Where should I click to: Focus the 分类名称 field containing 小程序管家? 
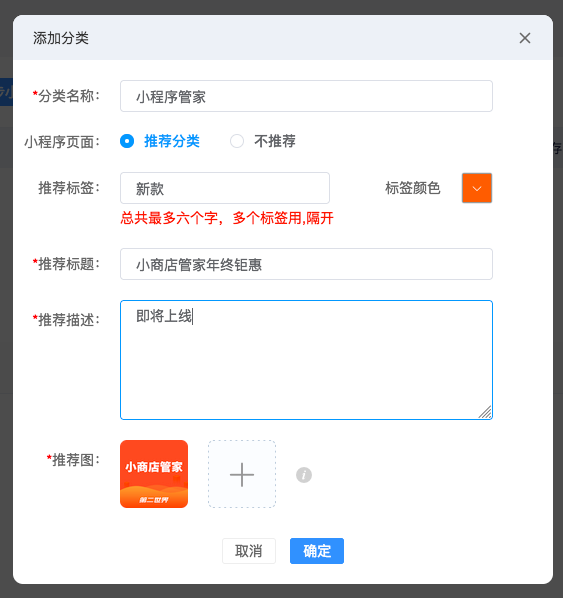pos(306,96)
